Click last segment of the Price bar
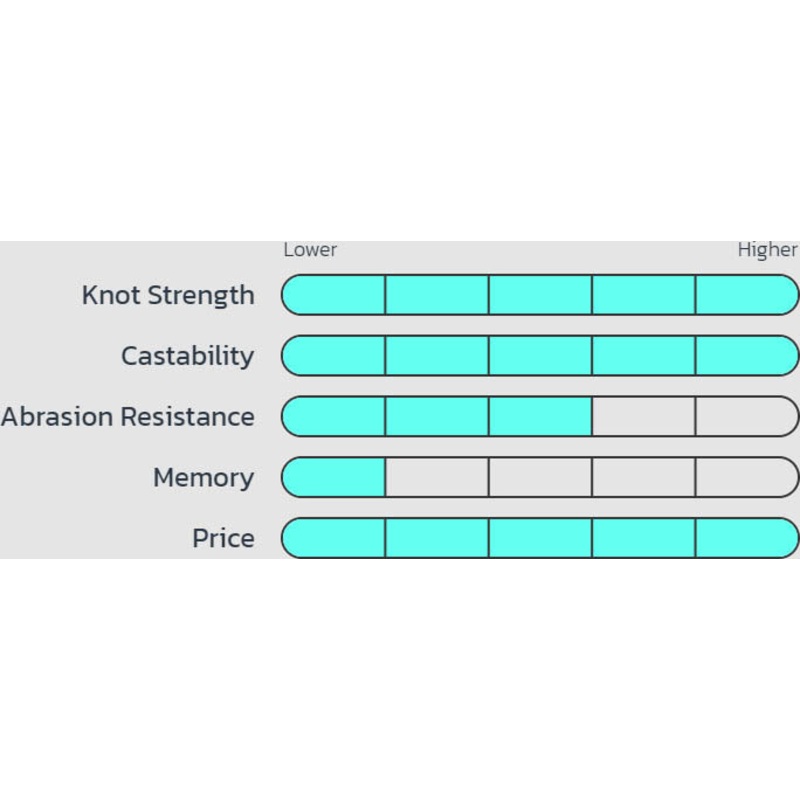The image size is (800, 800). click(746, 539)
